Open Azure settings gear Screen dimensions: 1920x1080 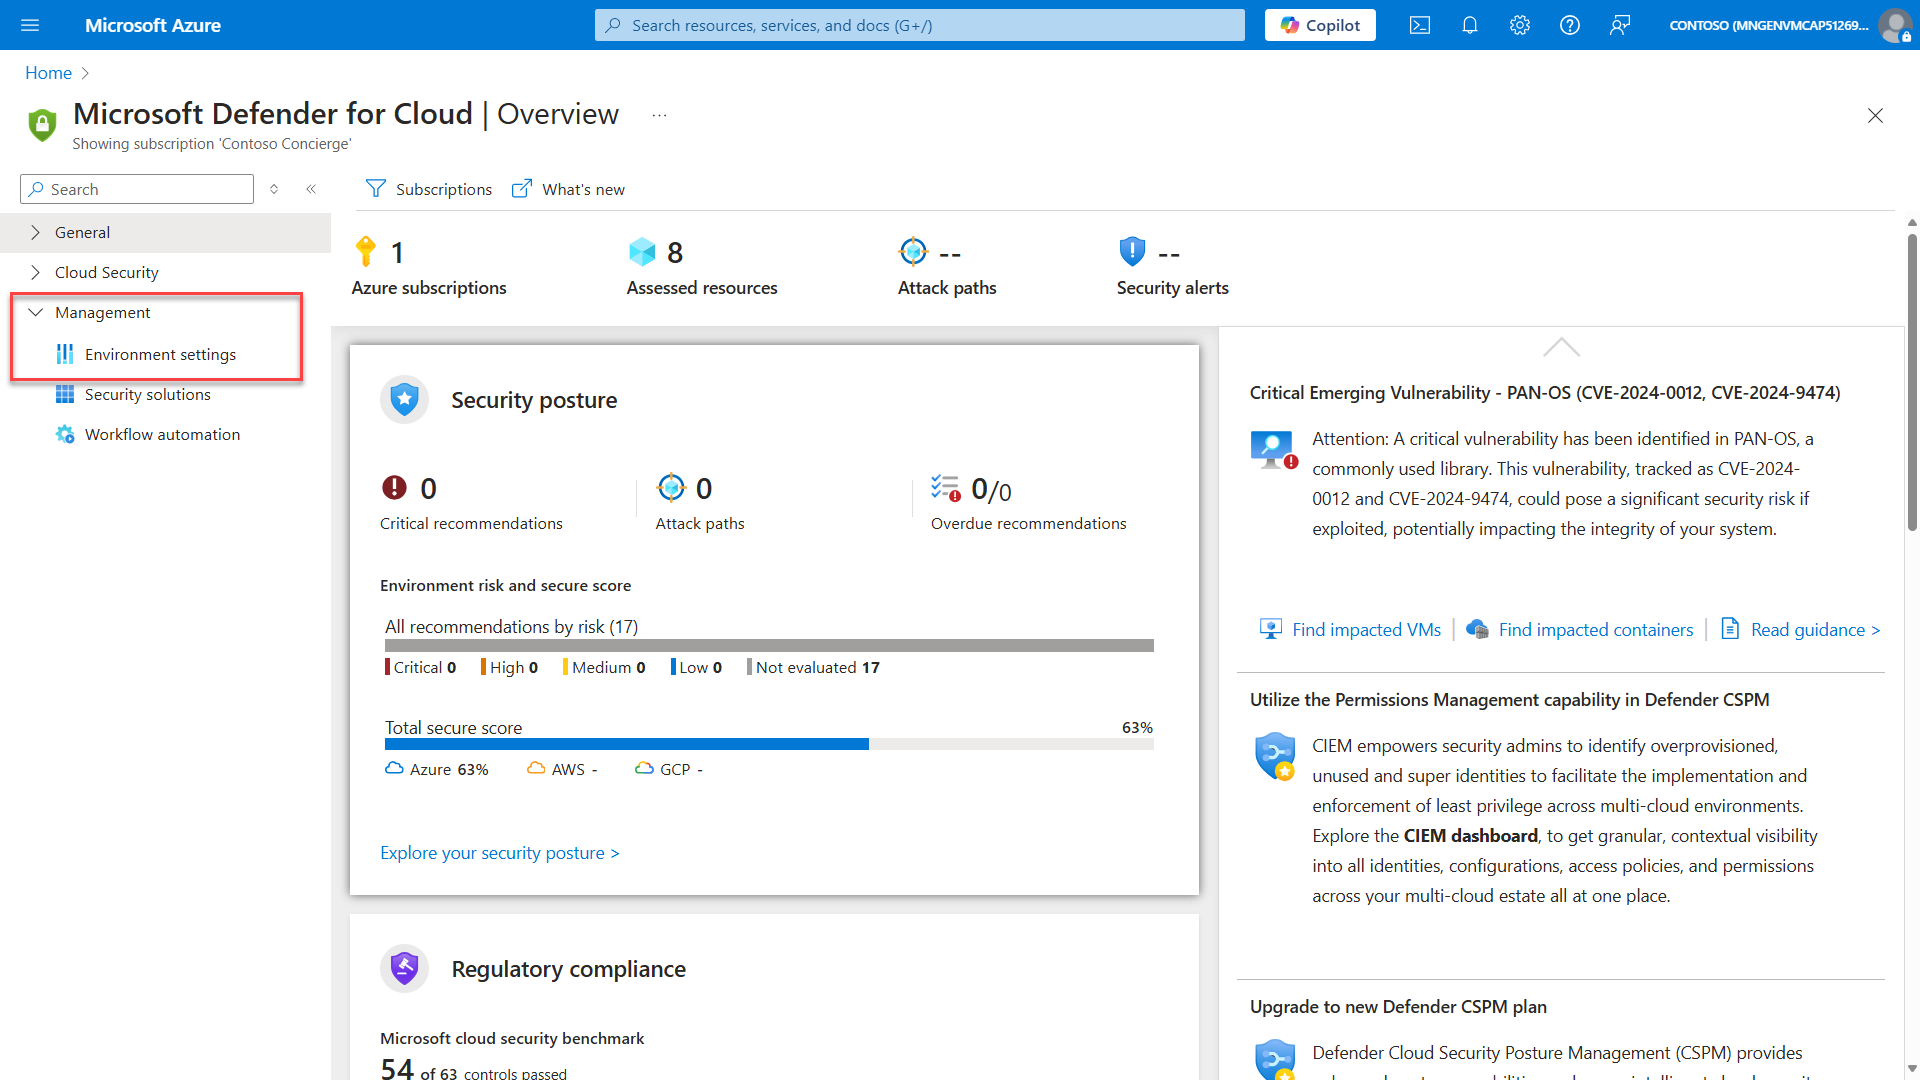[1519, 25]
